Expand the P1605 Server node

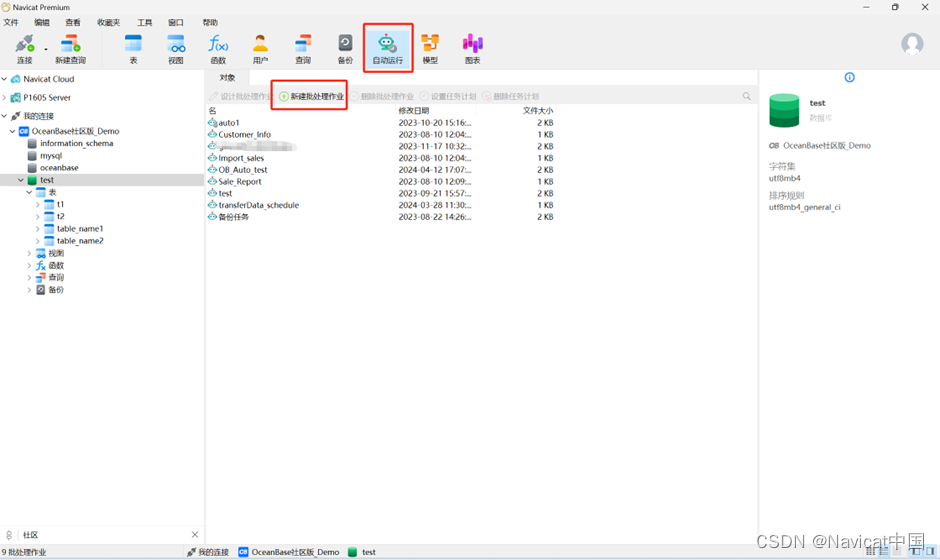click(x=5, y=97)
